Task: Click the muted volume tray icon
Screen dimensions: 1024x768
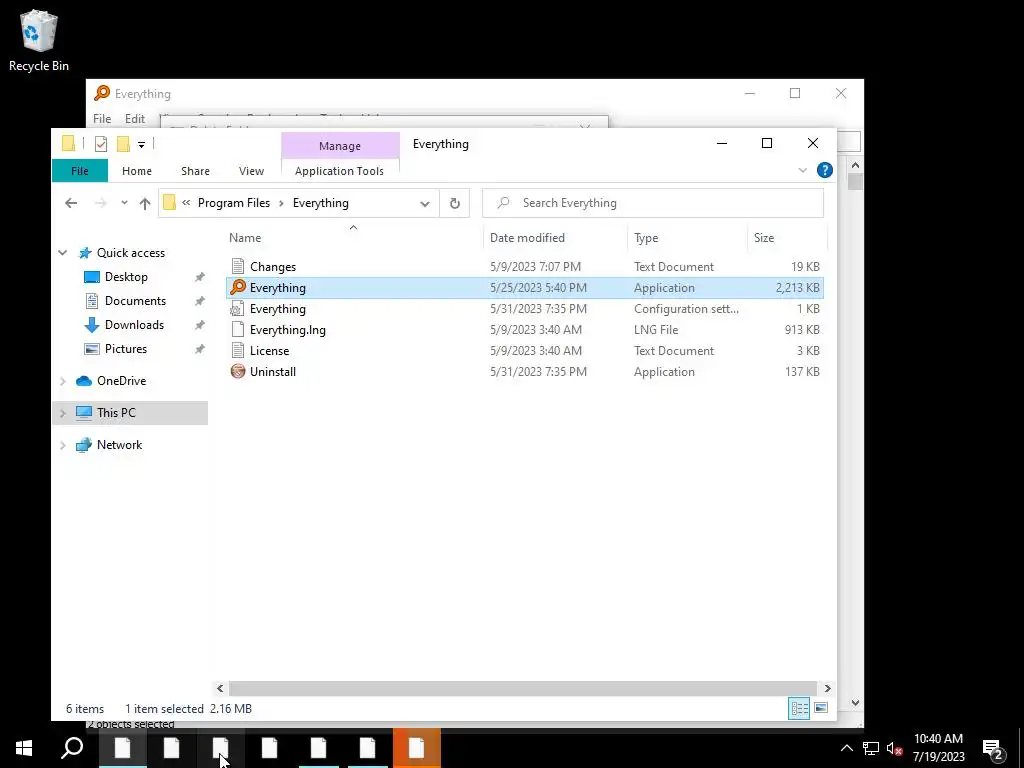Action: tap(894, 748)
